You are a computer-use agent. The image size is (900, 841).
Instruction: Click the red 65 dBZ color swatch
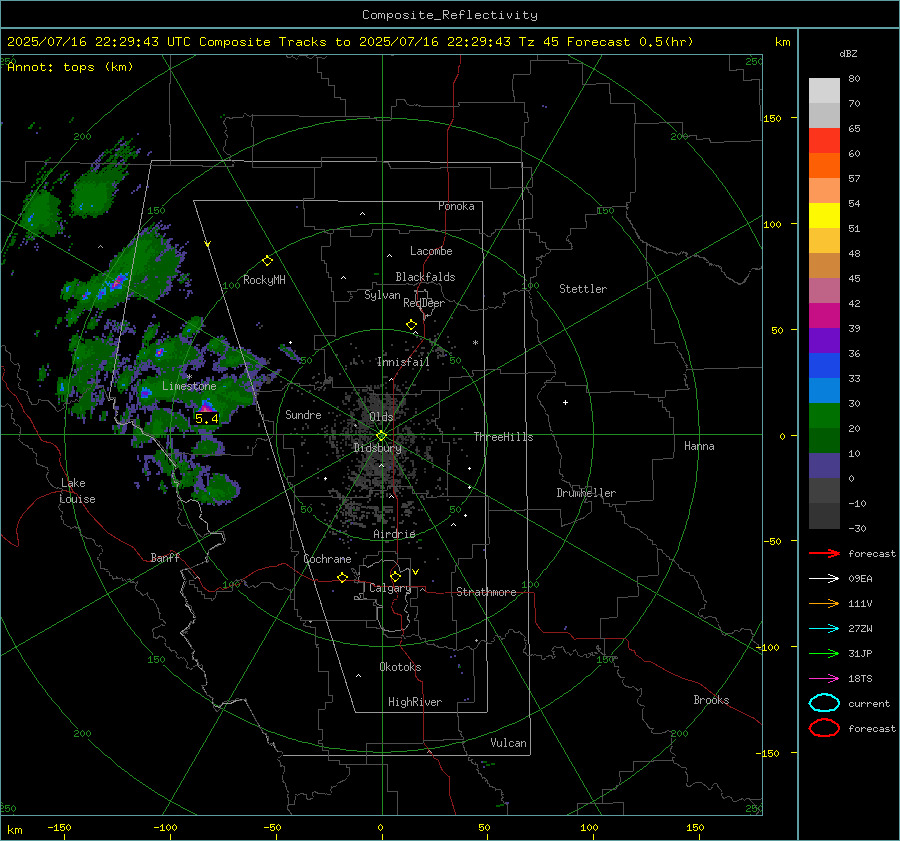click(x=824, y=140)
